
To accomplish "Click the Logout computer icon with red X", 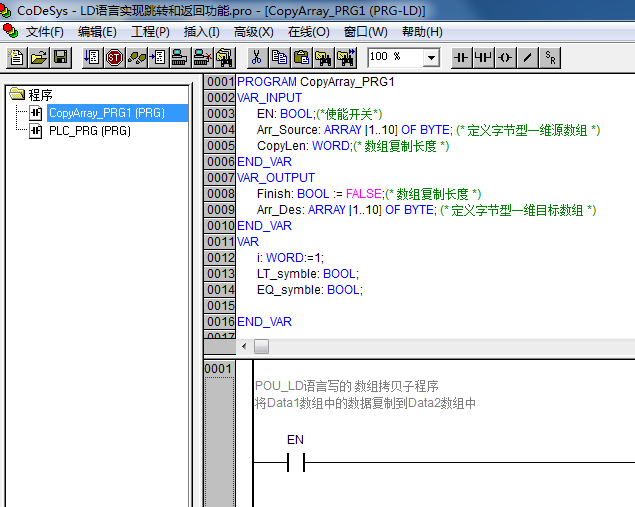I will tap(202, 58).
